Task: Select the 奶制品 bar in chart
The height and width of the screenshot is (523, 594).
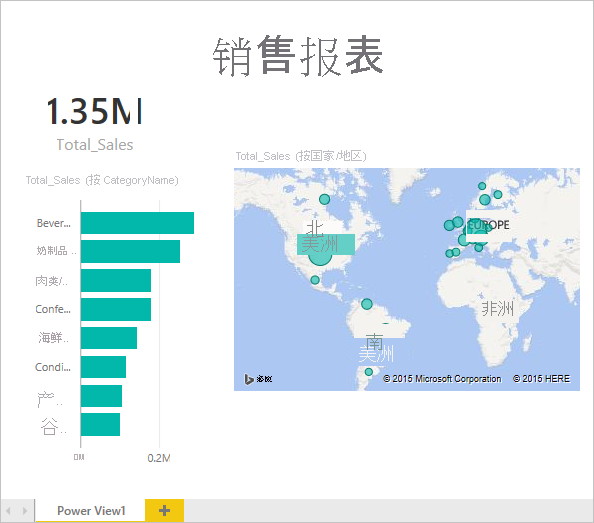Action: point(130,251)
